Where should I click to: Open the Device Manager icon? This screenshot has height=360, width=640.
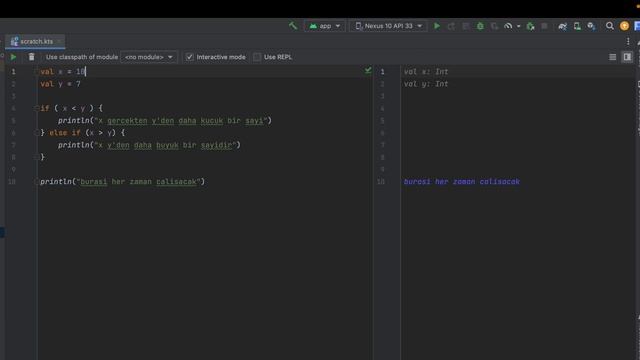[x=577, y=26]
